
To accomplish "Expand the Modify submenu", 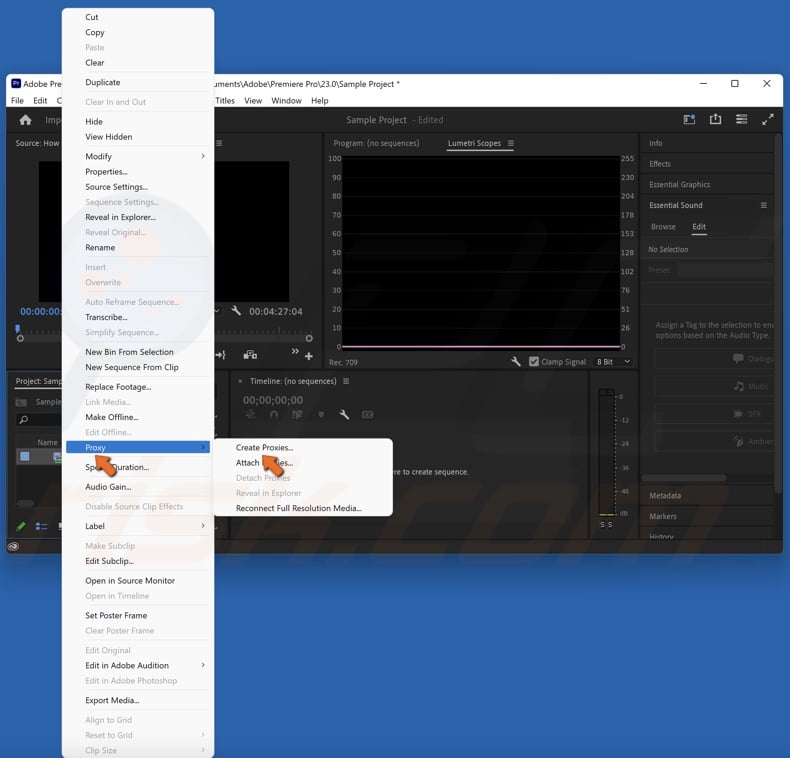I will point(138,156).
